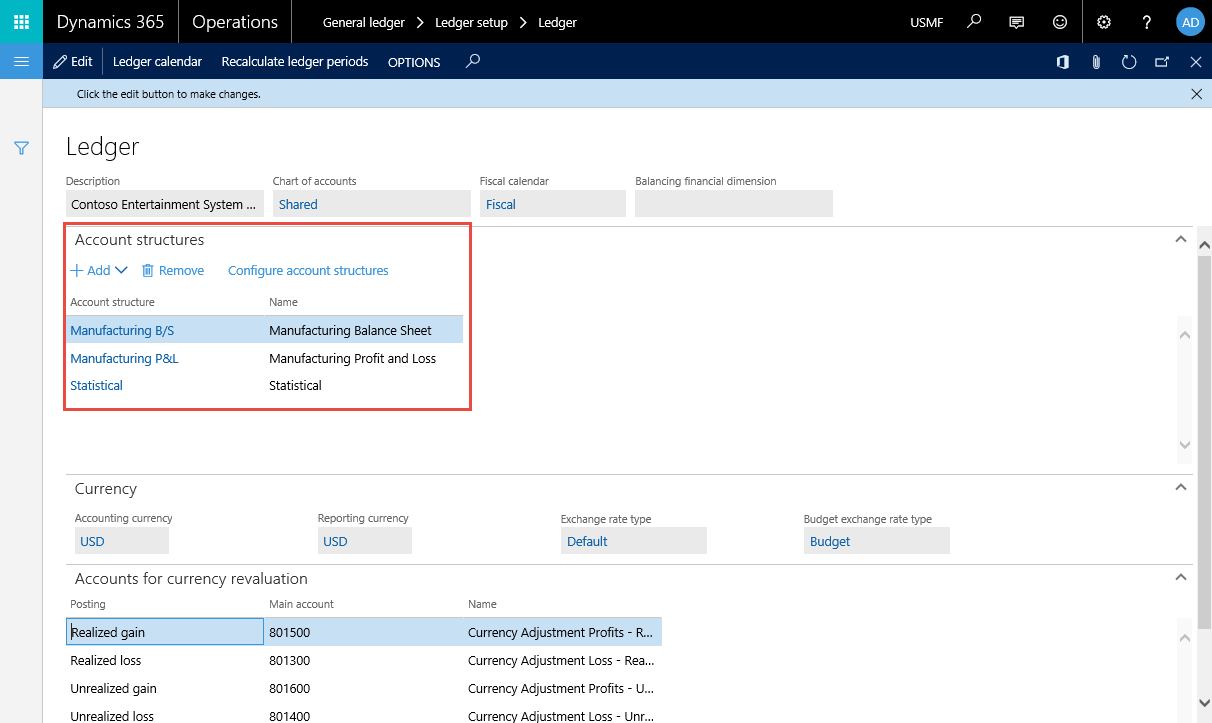Toggle the hamburger navigation pane button
The image size is (1212, 723).
click(x=21, y=62)
